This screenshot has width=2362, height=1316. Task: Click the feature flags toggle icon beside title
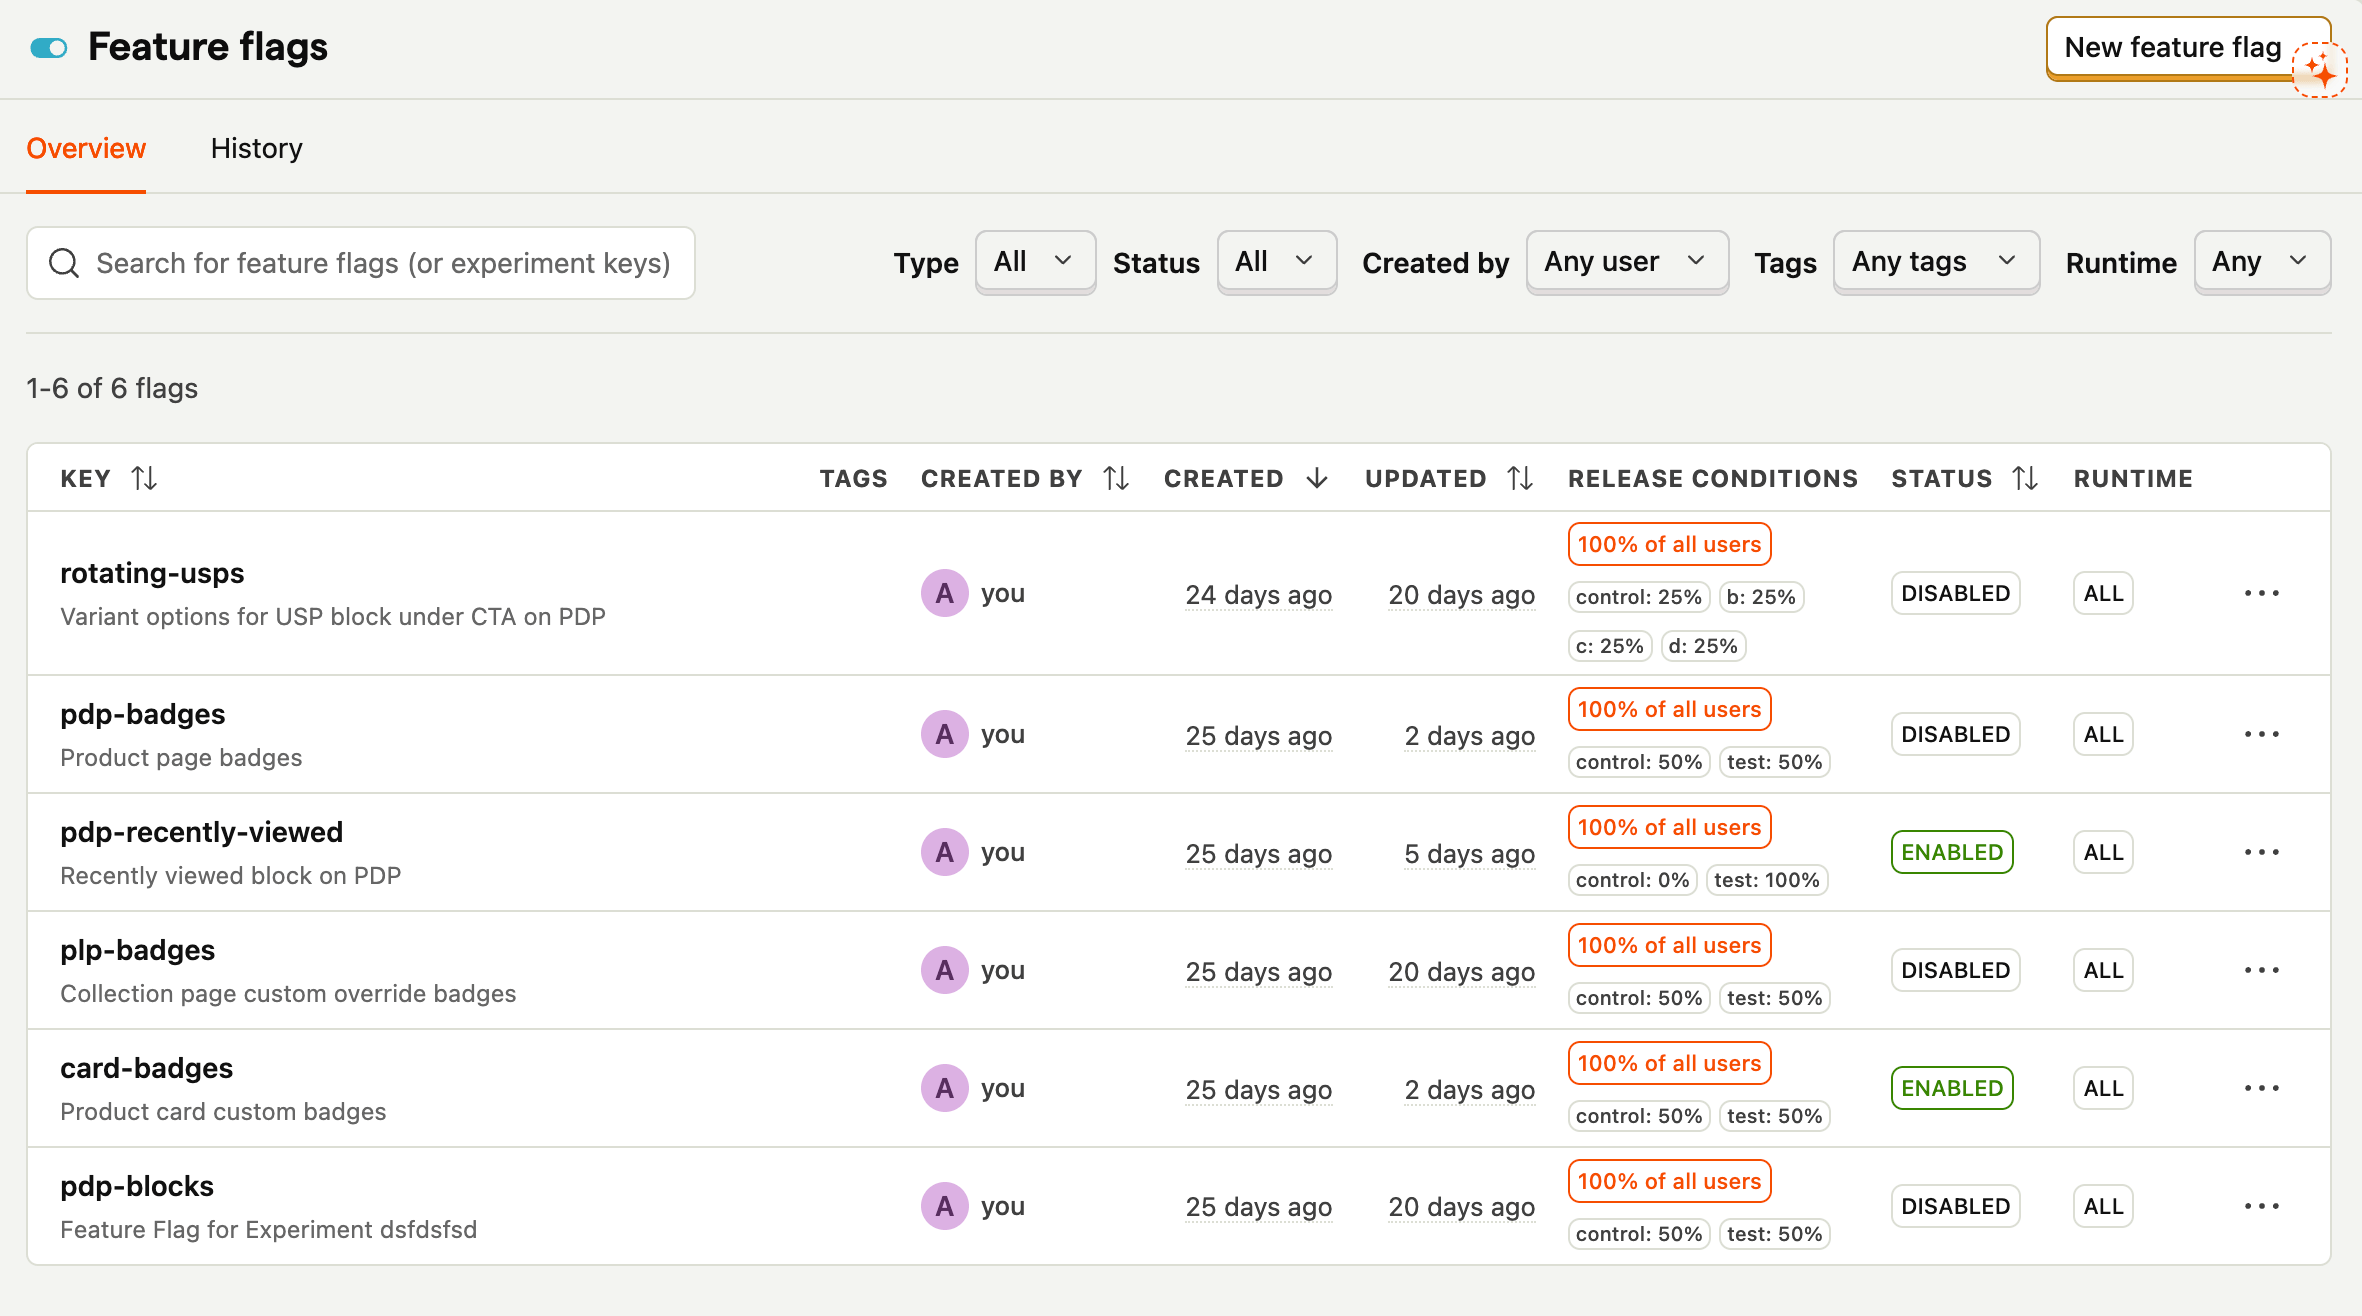point(48,47)
